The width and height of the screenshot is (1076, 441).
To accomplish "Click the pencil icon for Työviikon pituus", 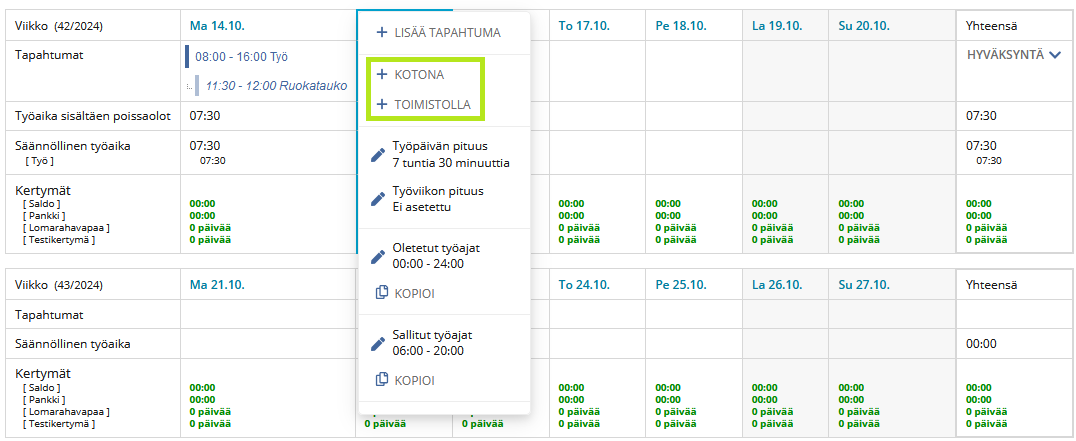I will click(x=378, y=198).
